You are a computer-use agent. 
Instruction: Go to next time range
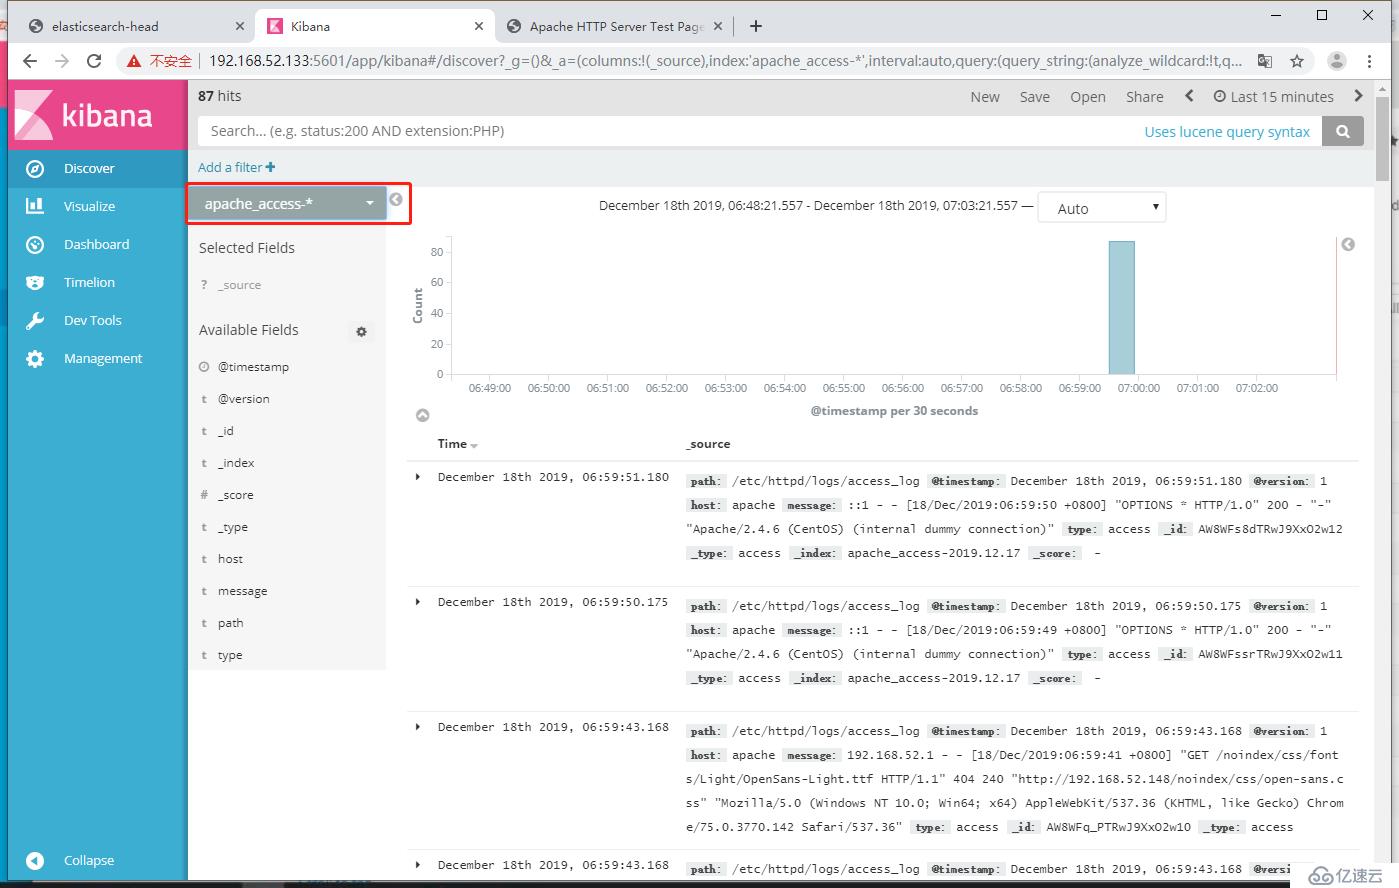(1358, 96)
